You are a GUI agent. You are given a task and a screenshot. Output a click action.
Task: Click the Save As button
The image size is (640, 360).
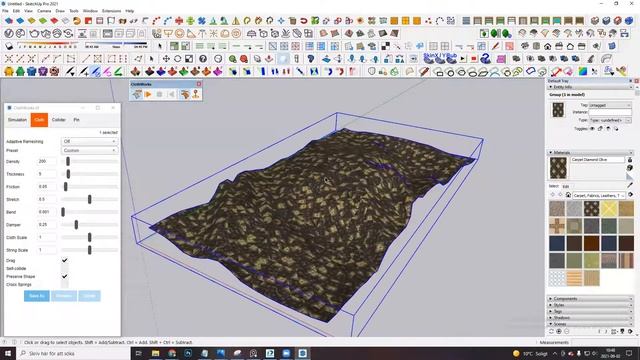[37, 296]
